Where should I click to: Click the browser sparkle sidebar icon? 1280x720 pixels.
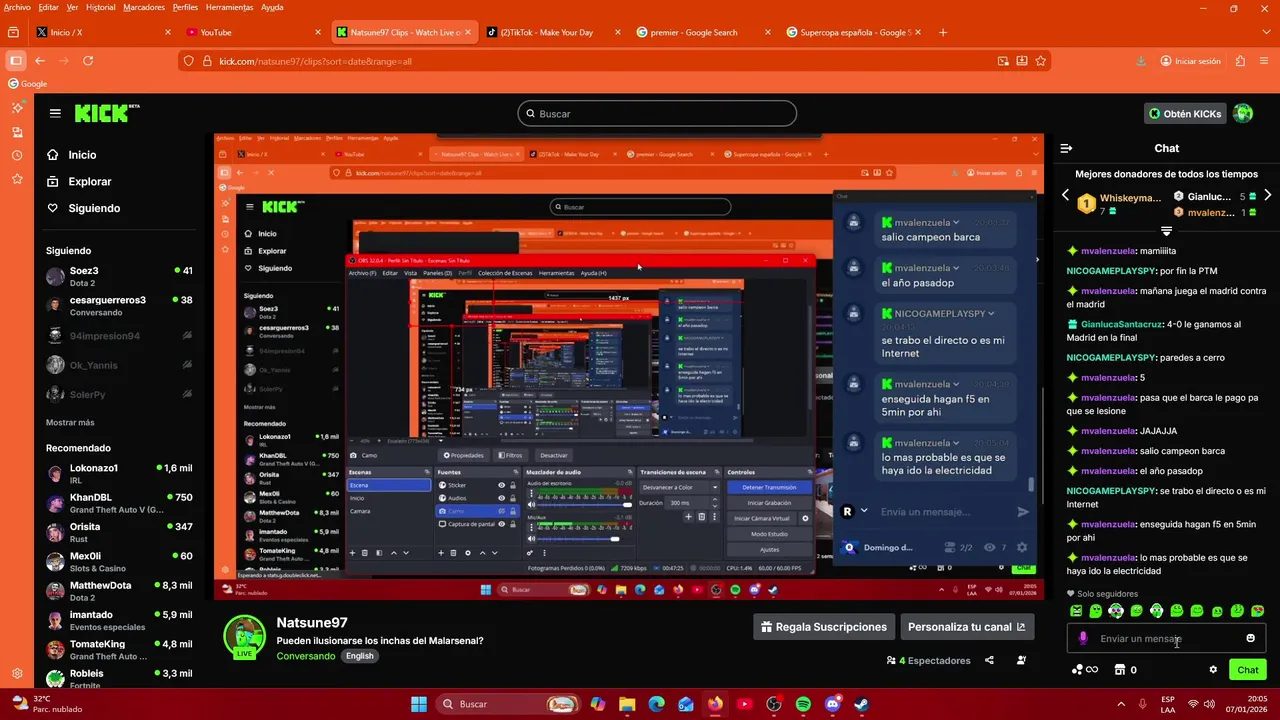[x=17, y=107]
